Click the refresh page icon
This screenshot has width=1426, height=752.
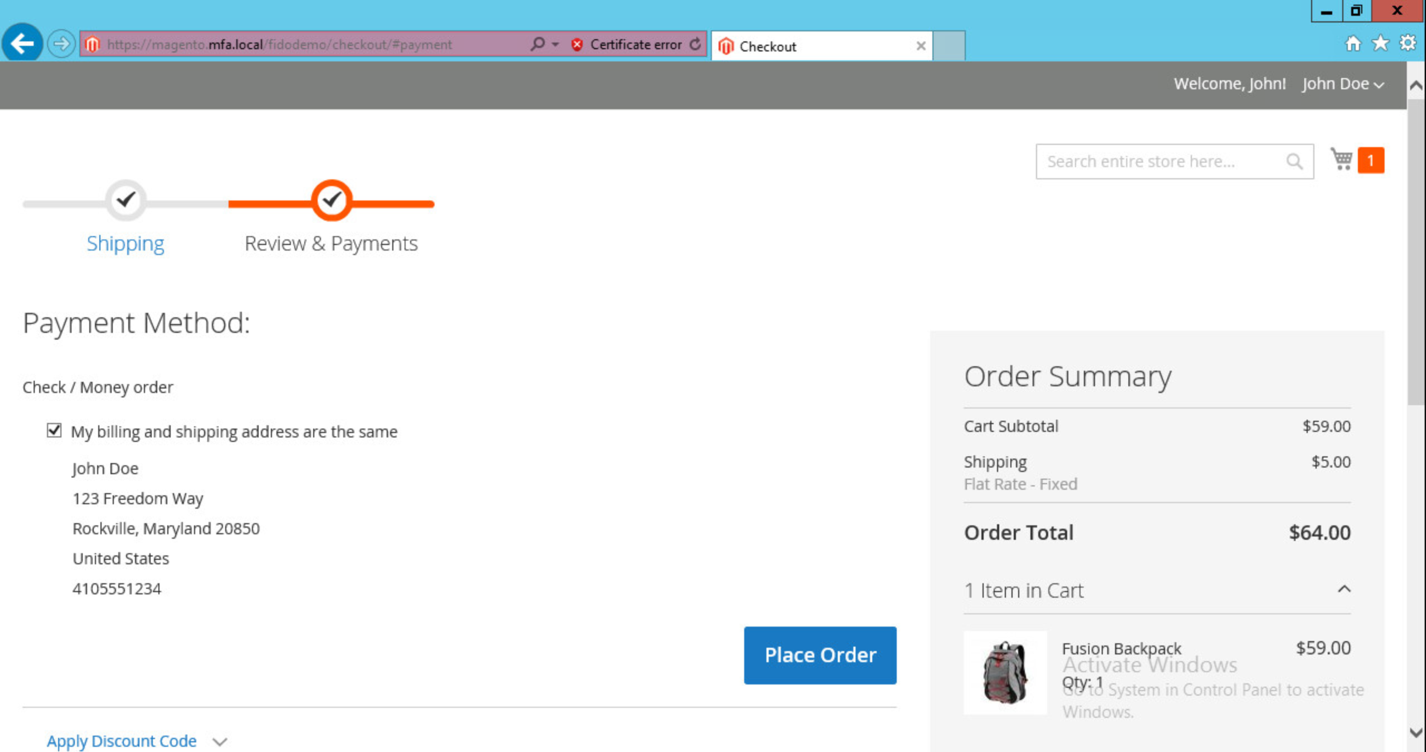695,44
